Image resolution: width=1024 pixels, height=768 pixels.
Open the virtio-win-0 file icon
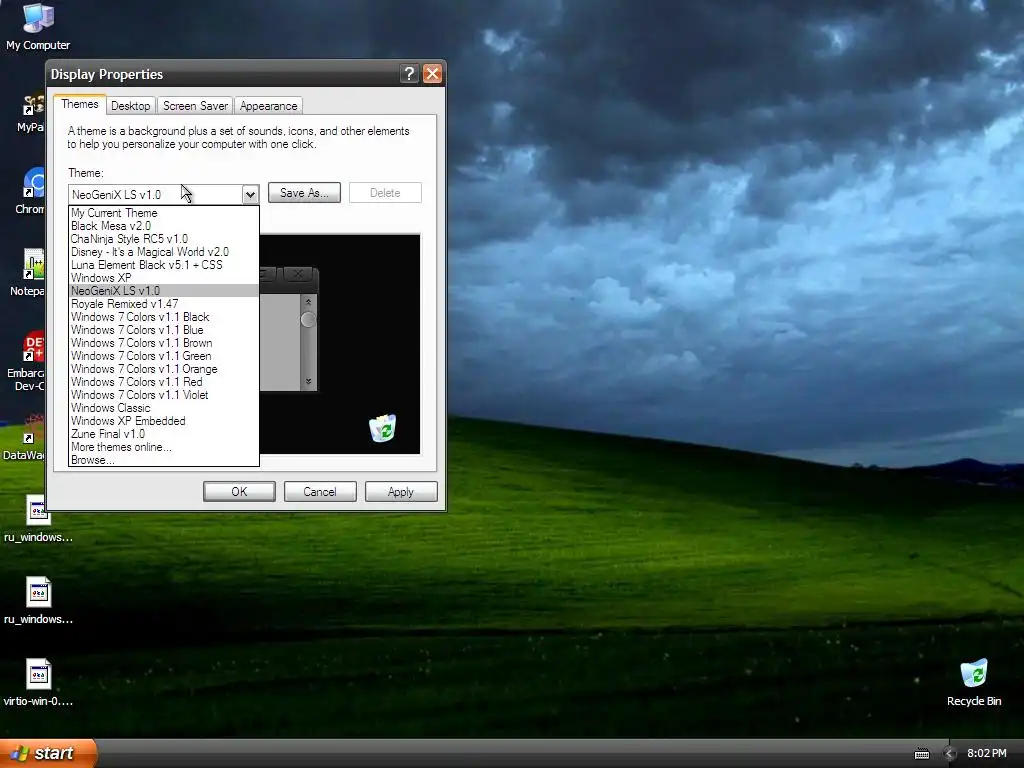tap(38, 682)
